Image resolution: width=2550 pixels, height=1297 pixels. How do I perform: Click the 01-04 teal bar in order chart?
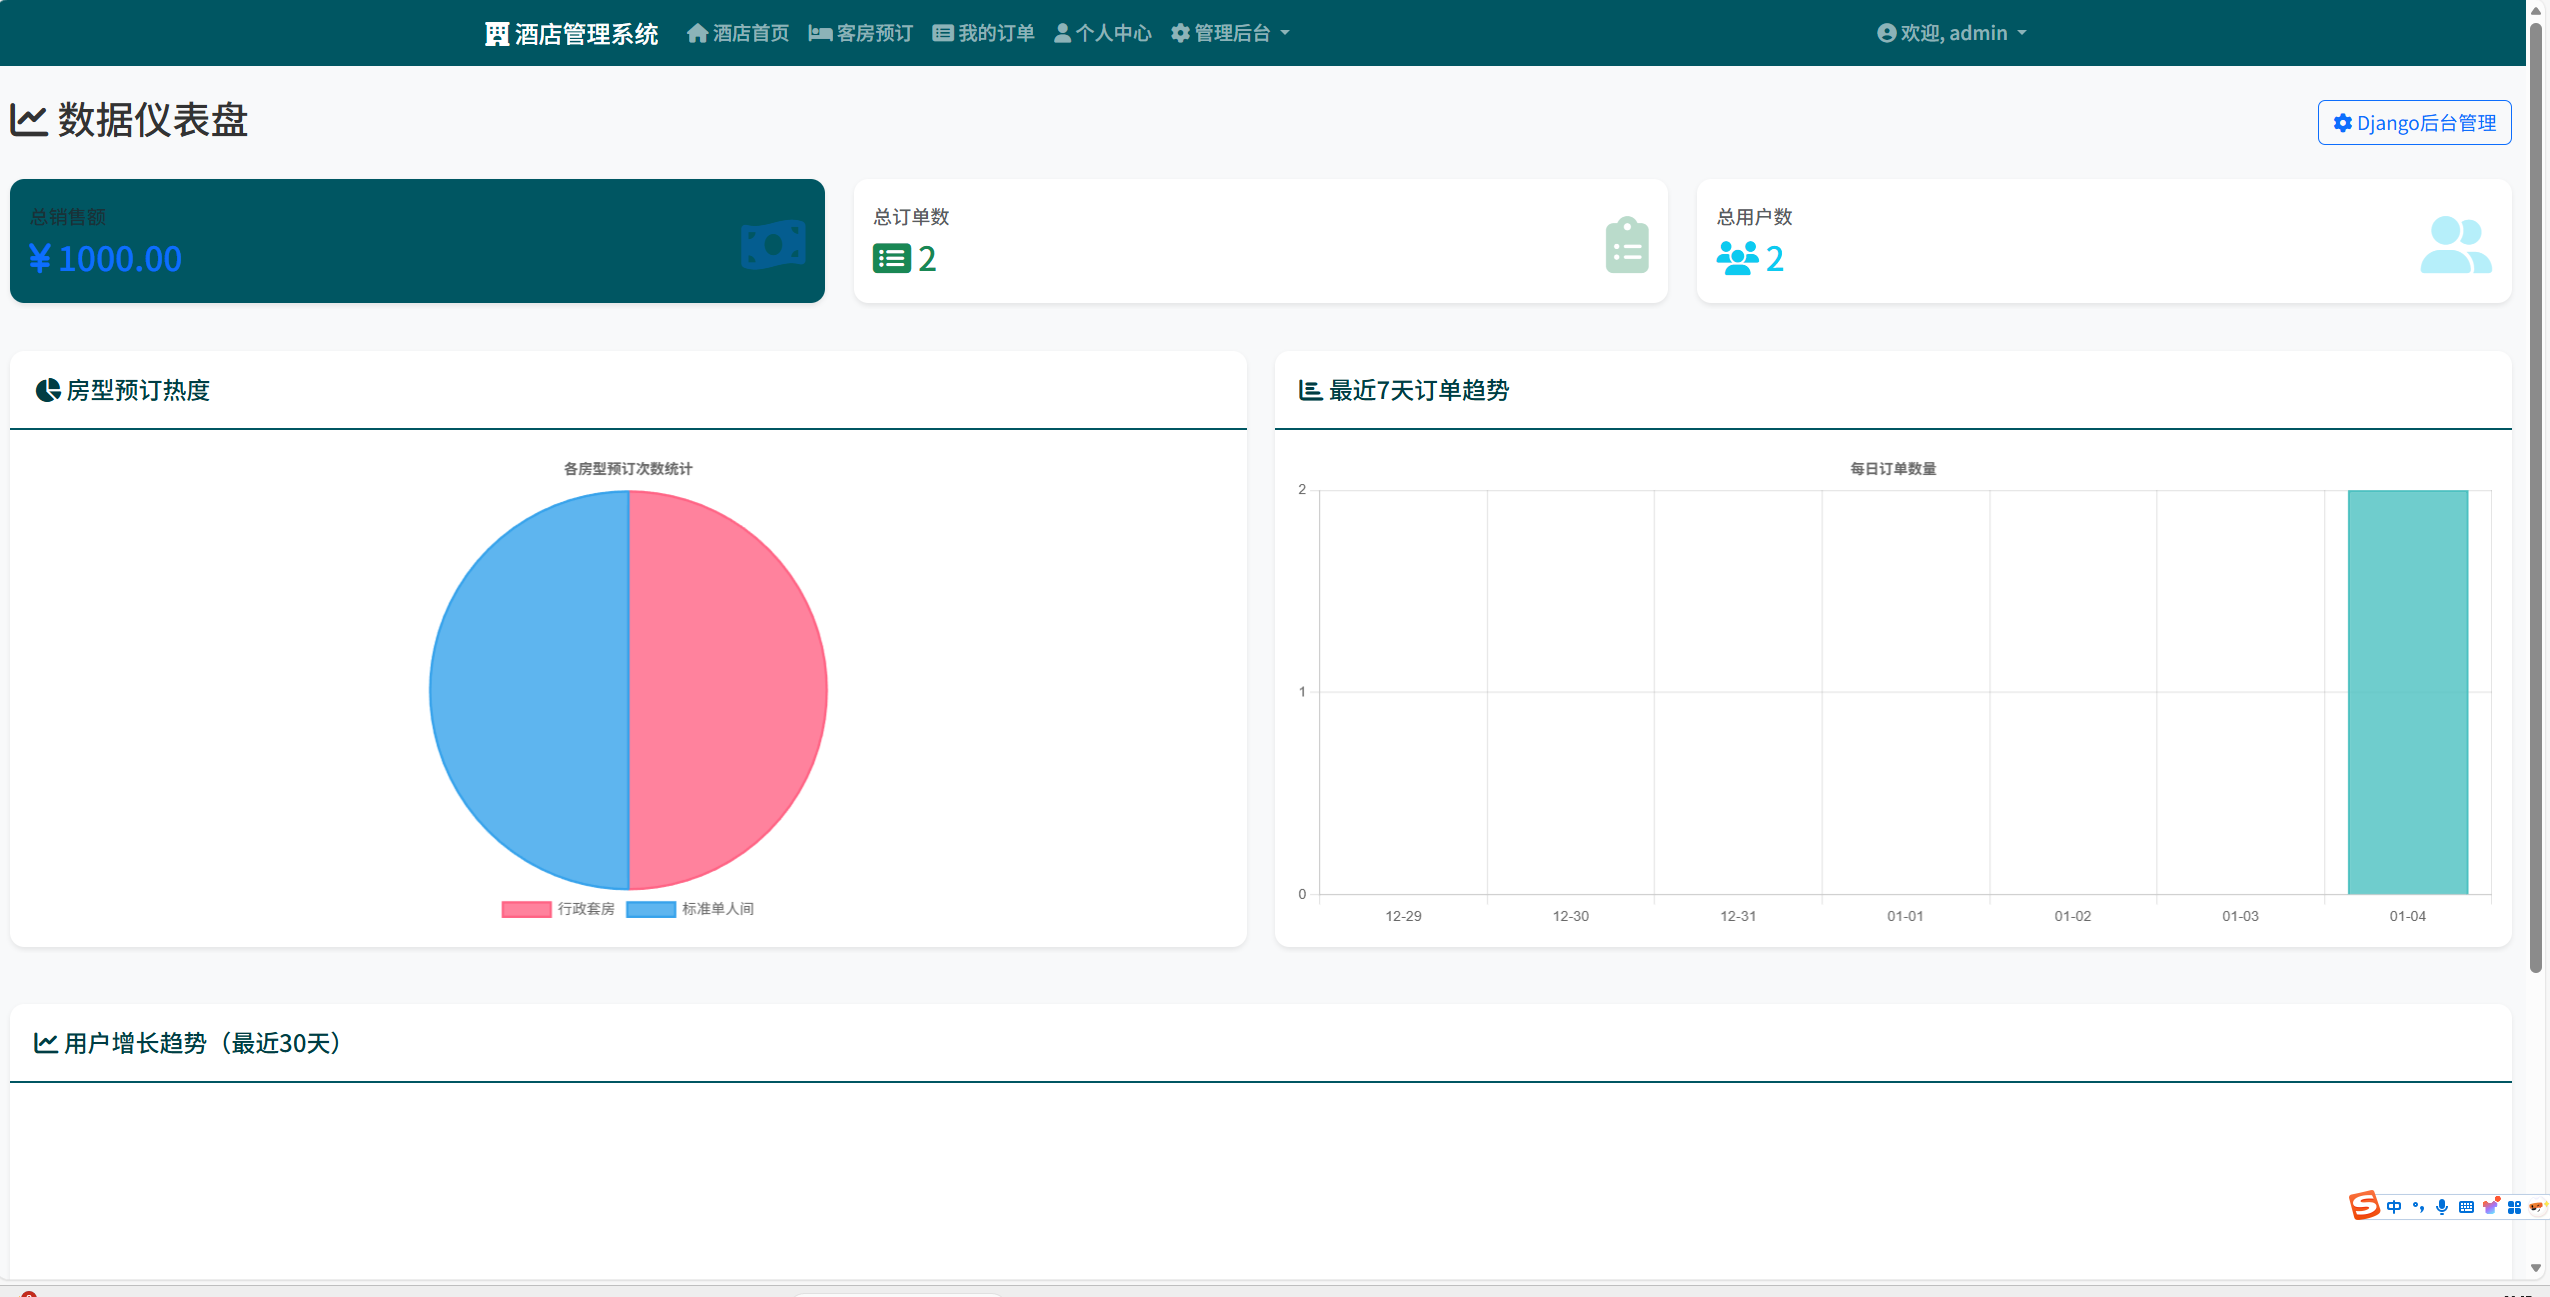[2408, 692]
